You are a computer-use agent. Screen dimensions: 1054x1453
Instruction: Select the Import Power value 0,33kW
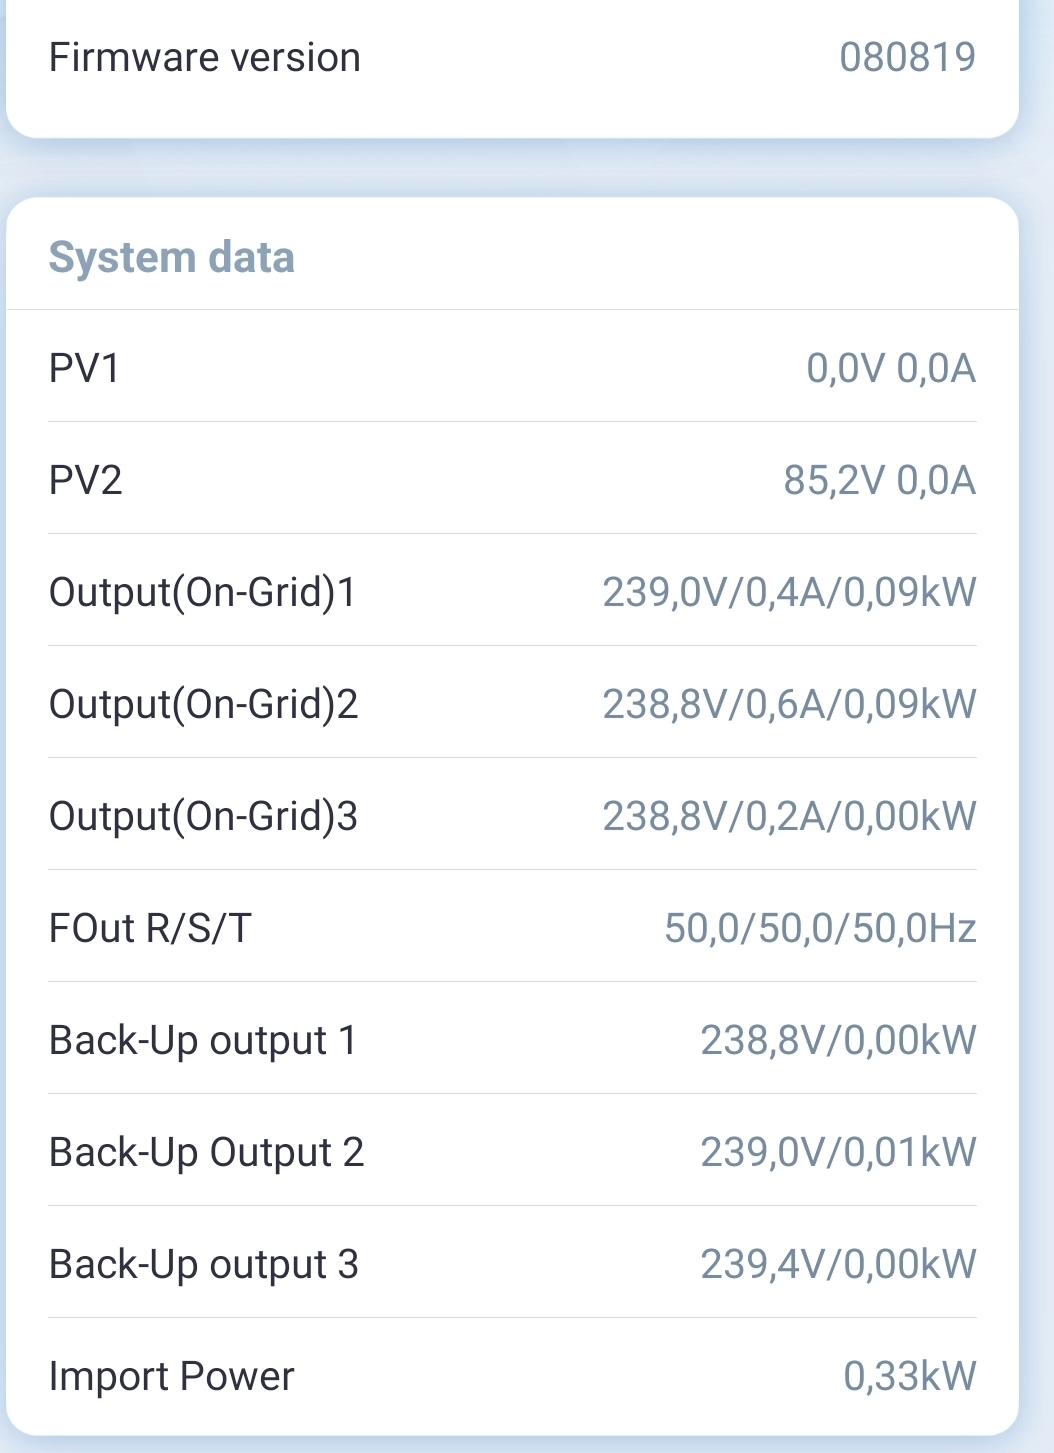pos(909,1376)
